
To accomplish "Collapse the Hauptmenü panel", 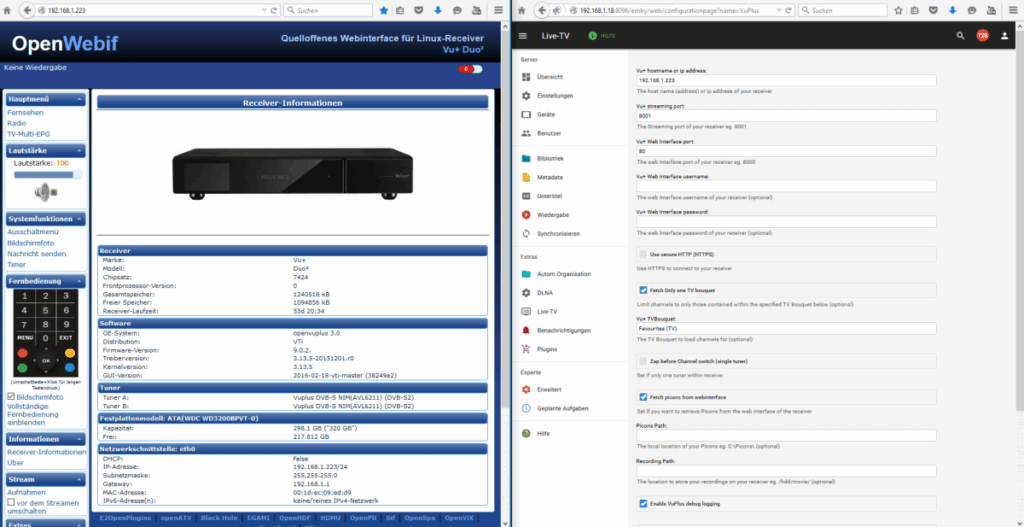I will click(79, 99).
